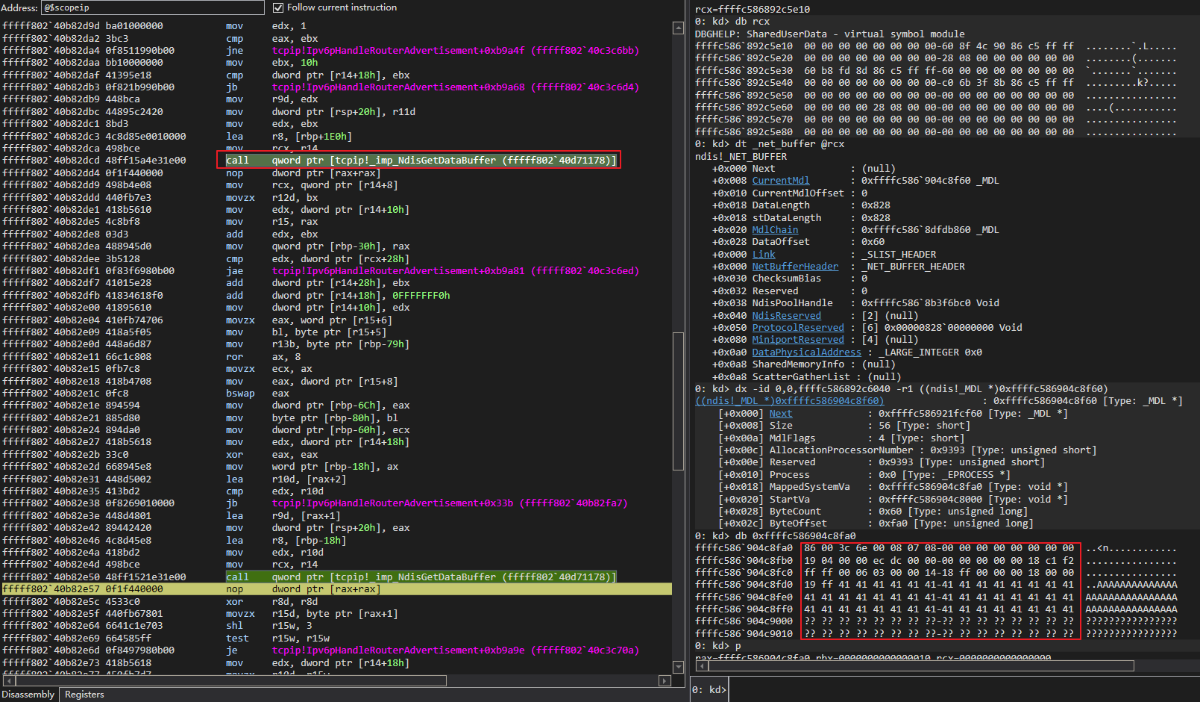Click jump target Ipv6pHandleRouterAdvertisement+0x33b
Screen dimensions: 1200x702
(x=450, y=503)
